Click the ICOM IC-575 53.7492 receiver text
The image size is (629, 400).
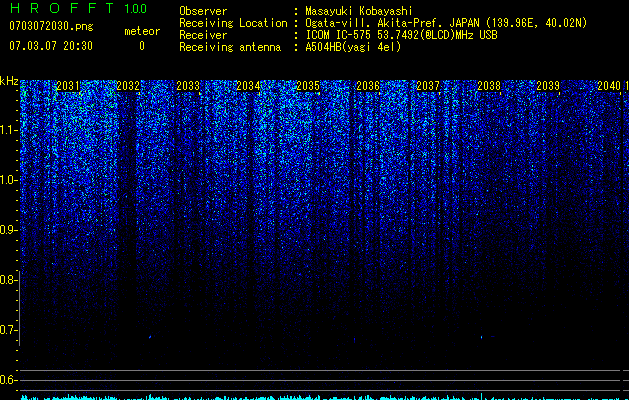click(401, 35)
